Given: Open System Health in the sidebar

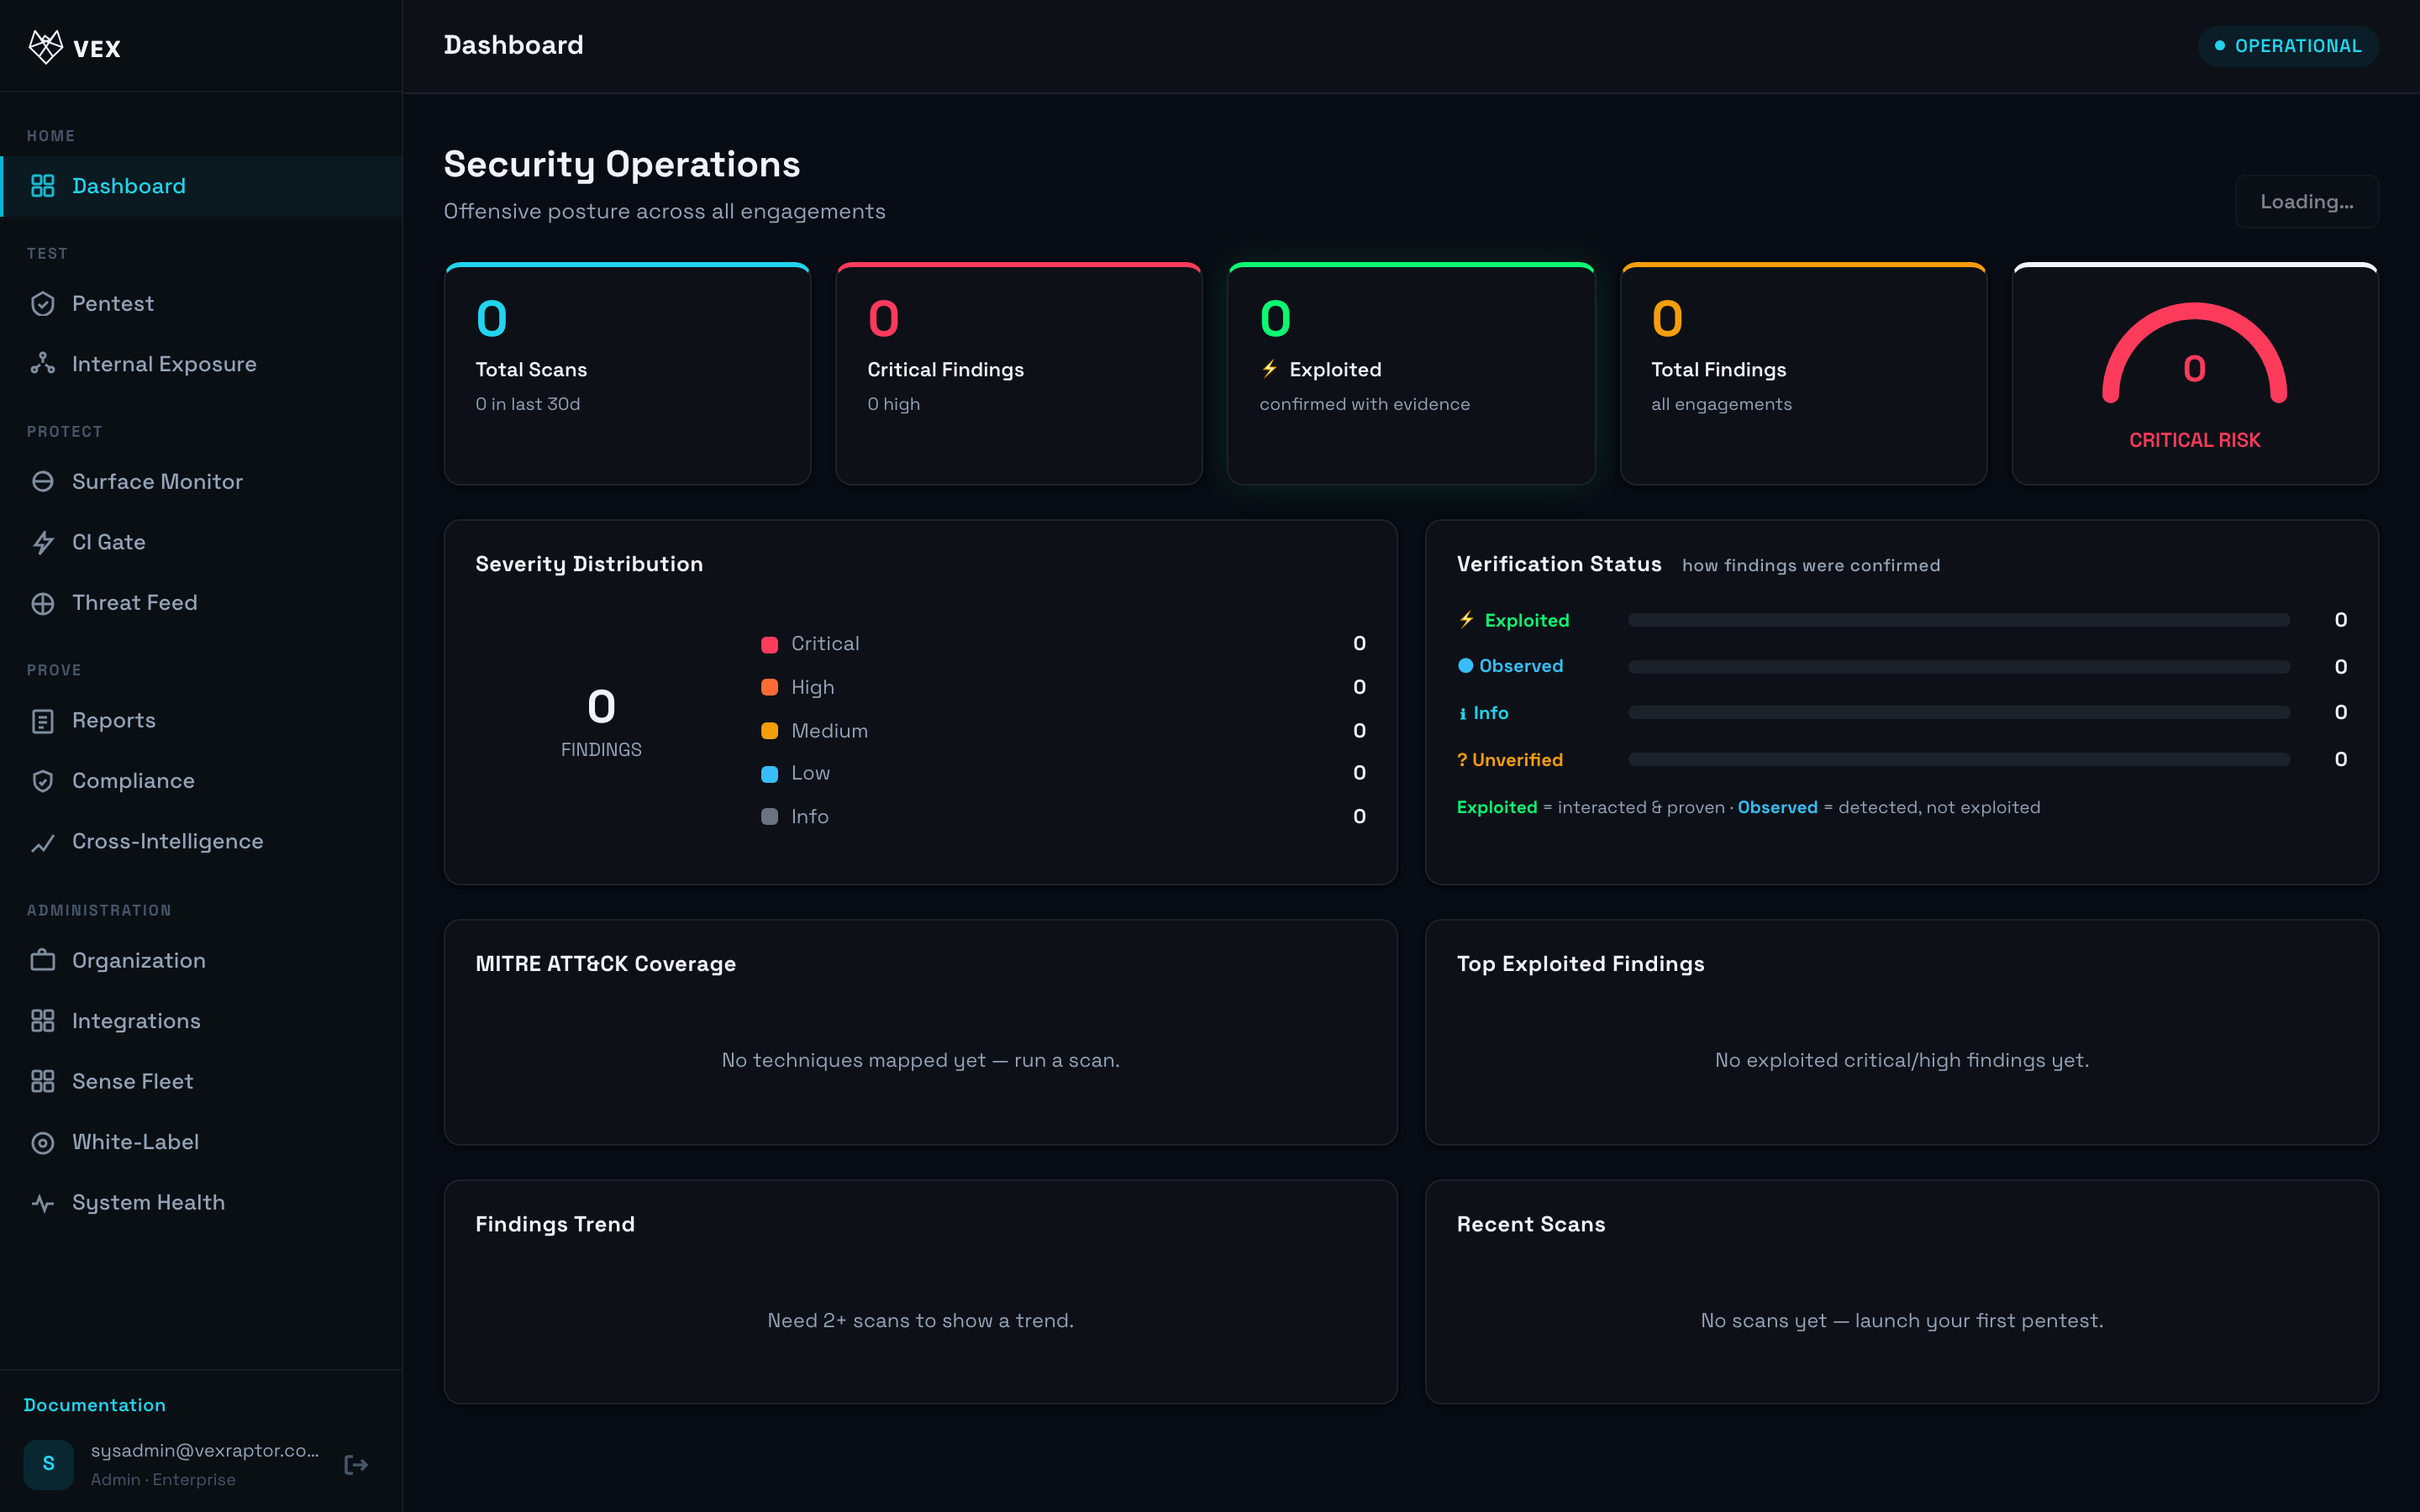Looking at the screenshot, I should point(201,1203).
